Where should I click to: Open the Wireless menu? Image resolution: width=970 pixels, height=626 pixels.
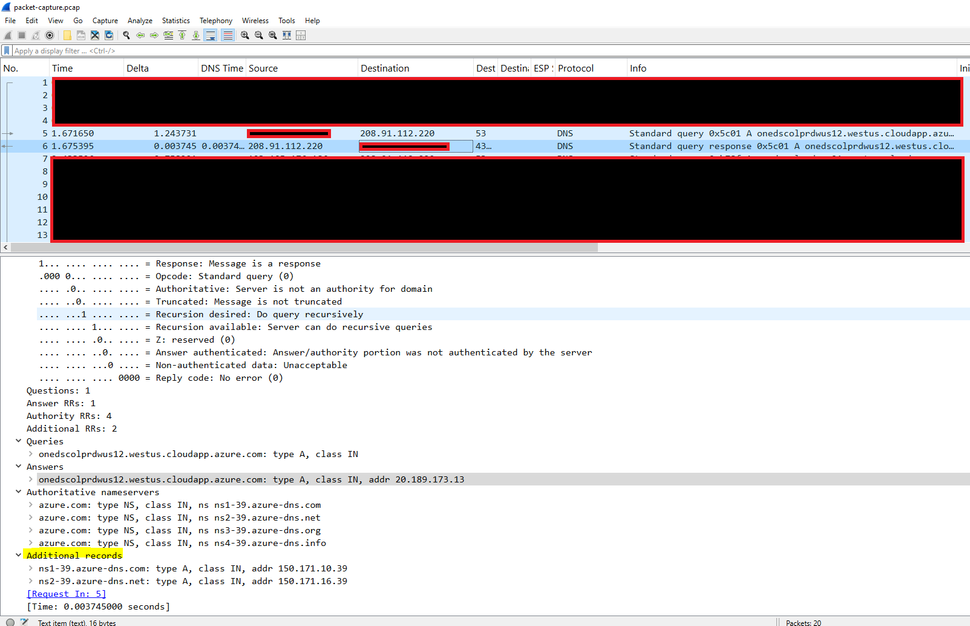click(x=255, y=20)
